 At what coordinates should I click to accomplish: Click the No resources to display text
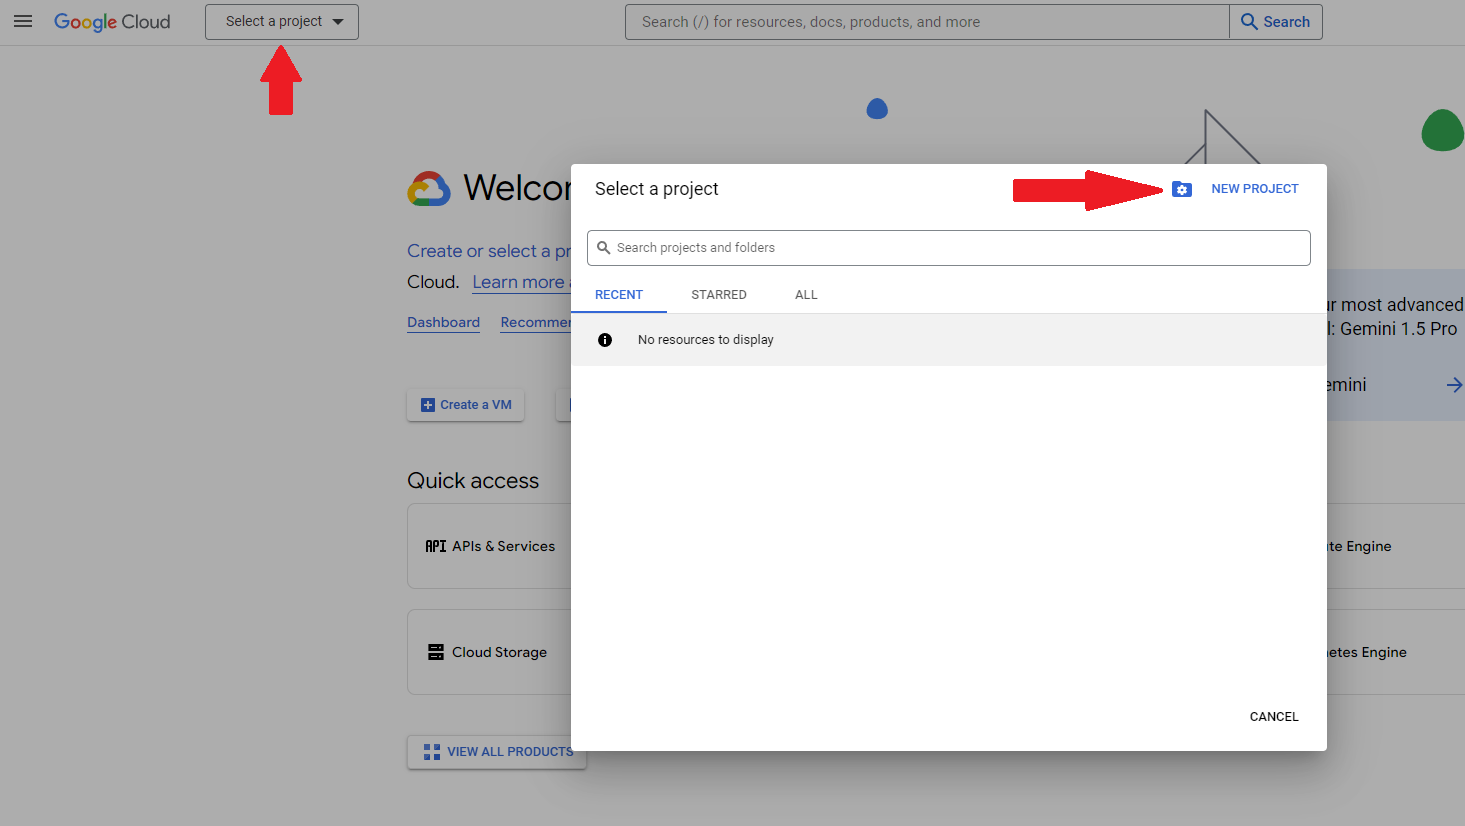coord(706,340)
